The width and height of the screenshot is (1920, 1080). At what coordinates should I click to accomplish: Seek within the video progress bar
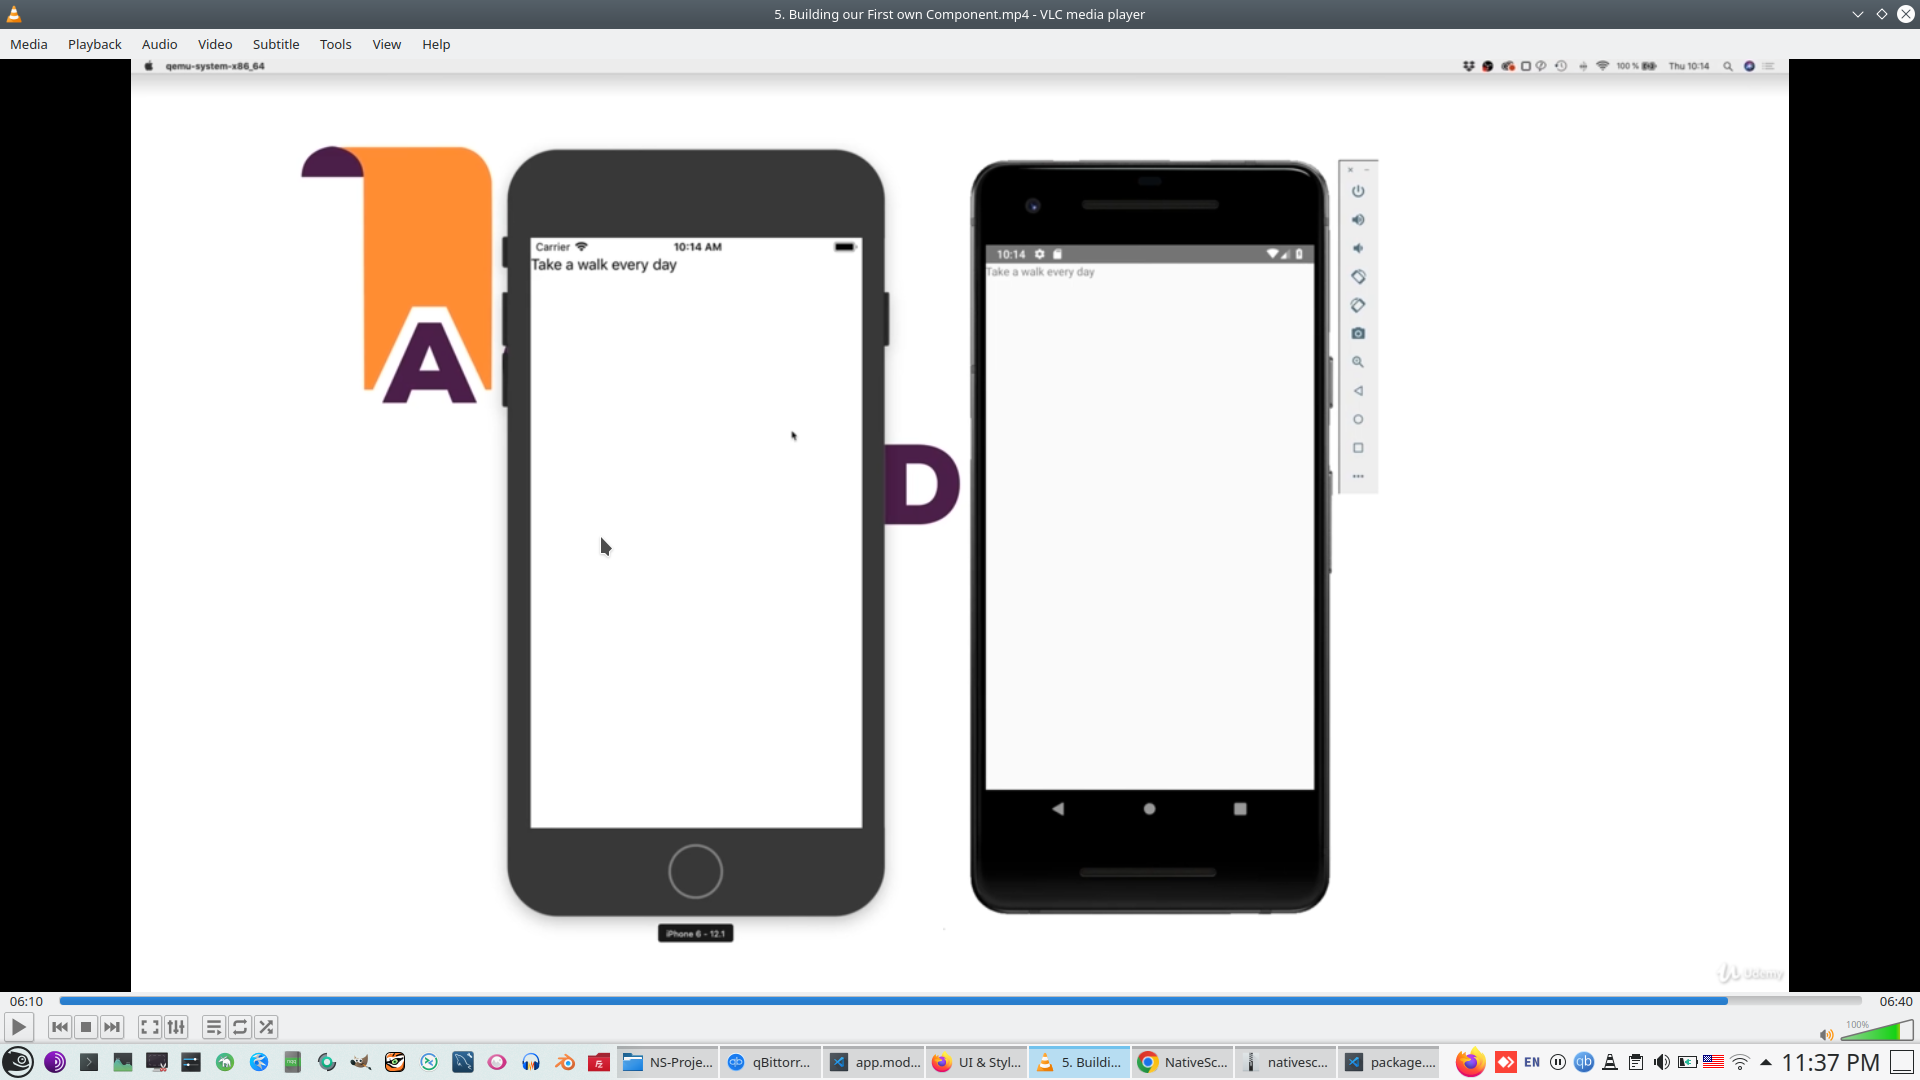960,1001
